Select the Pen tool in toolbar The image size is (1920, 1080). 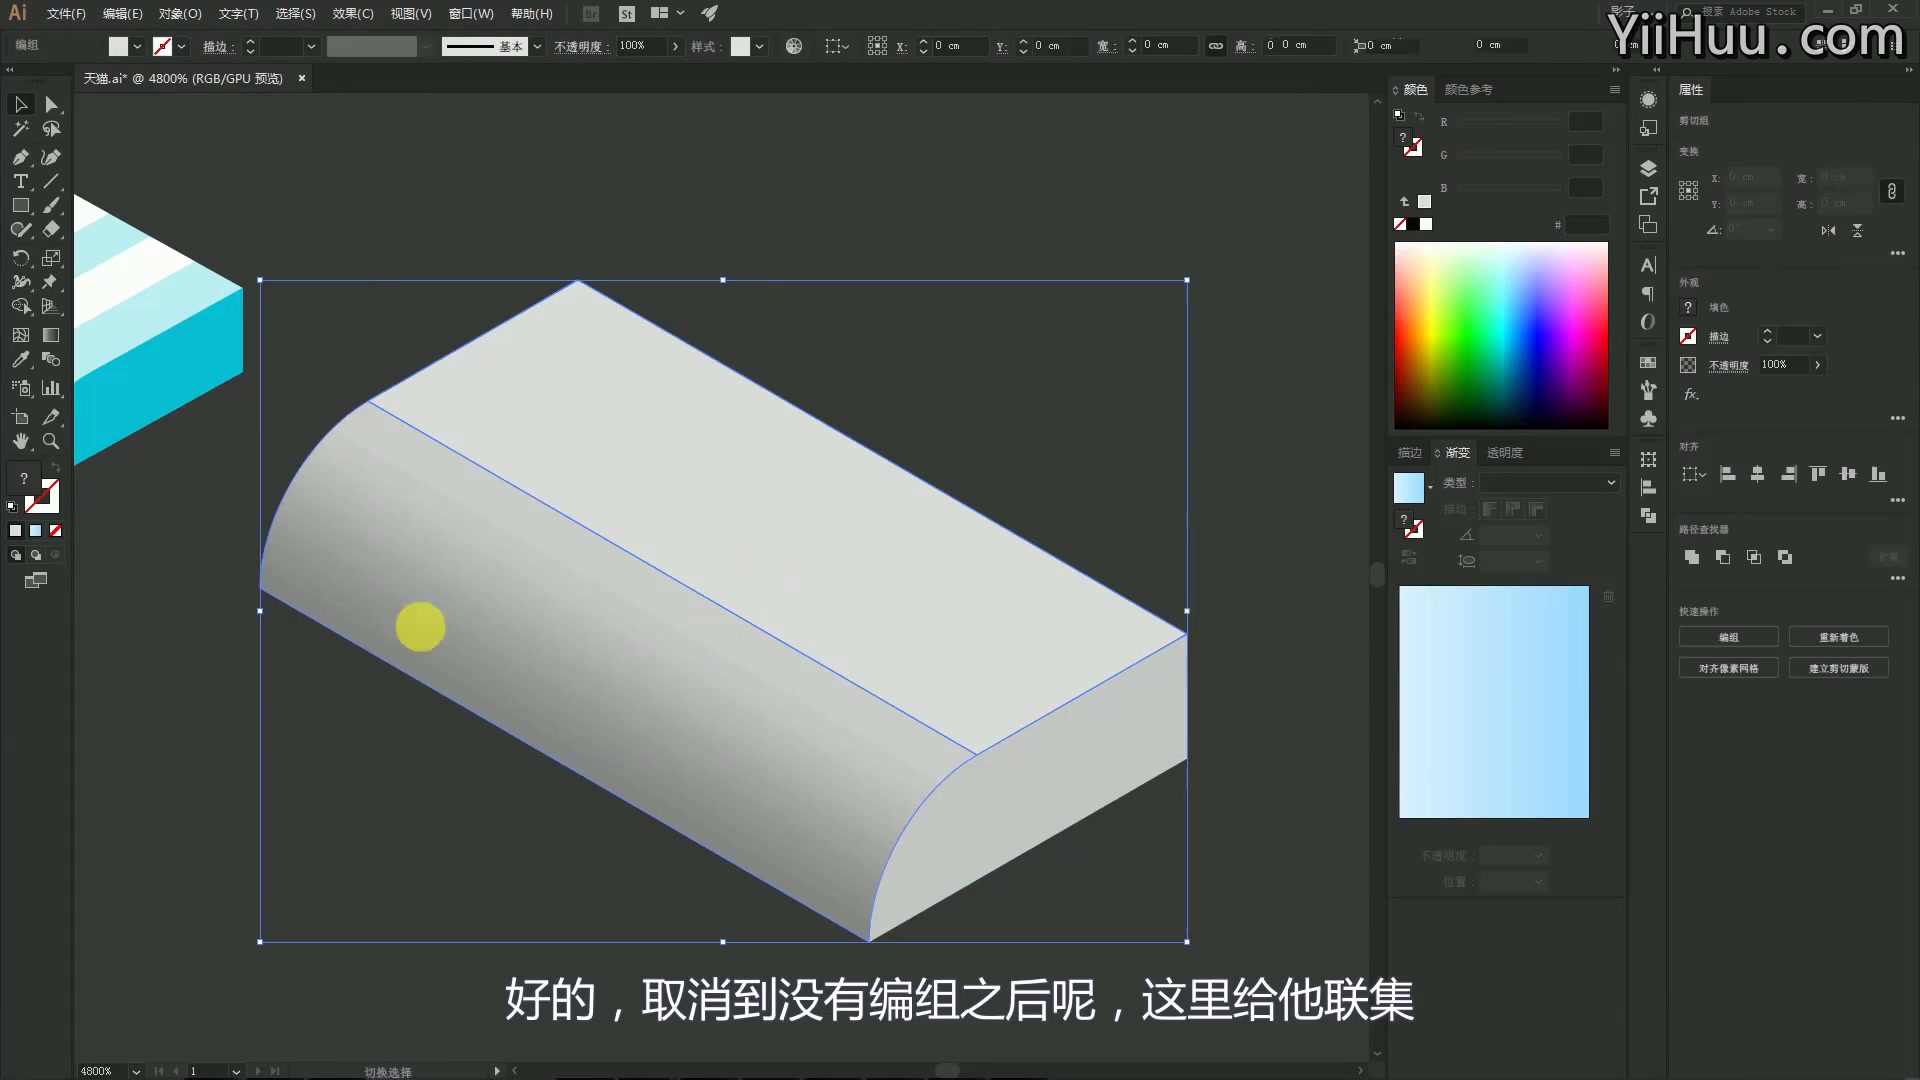(x=20, y=156)
